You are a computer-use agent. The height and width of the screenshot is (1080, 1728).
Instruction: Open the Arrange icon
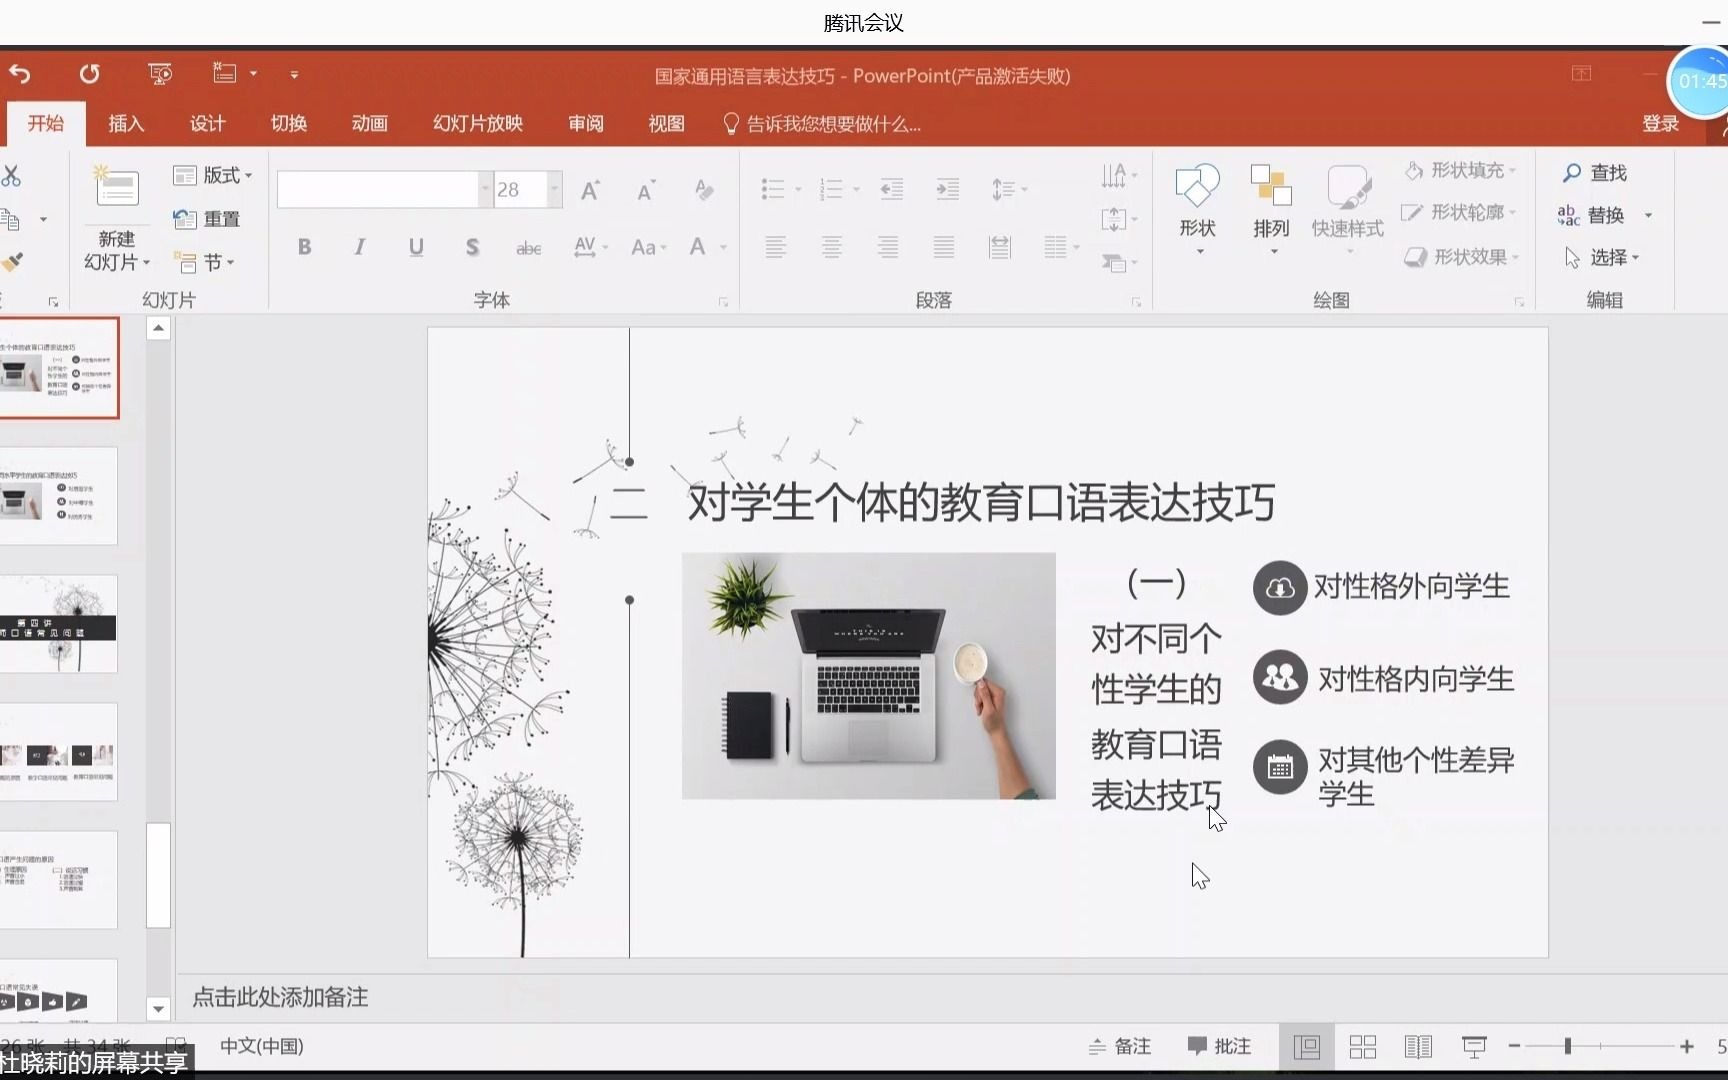pos(1271,187)
